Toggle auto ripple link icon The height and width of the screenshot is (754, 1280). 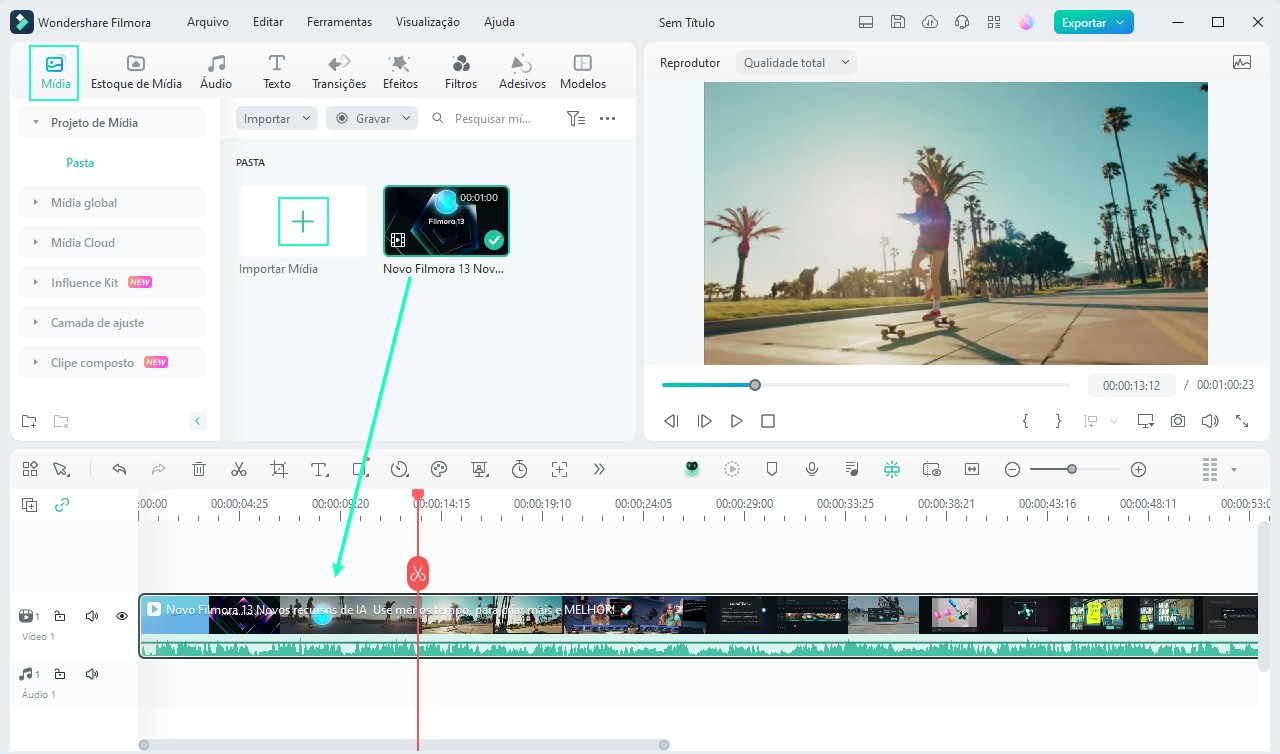click(x=62, y=505)
